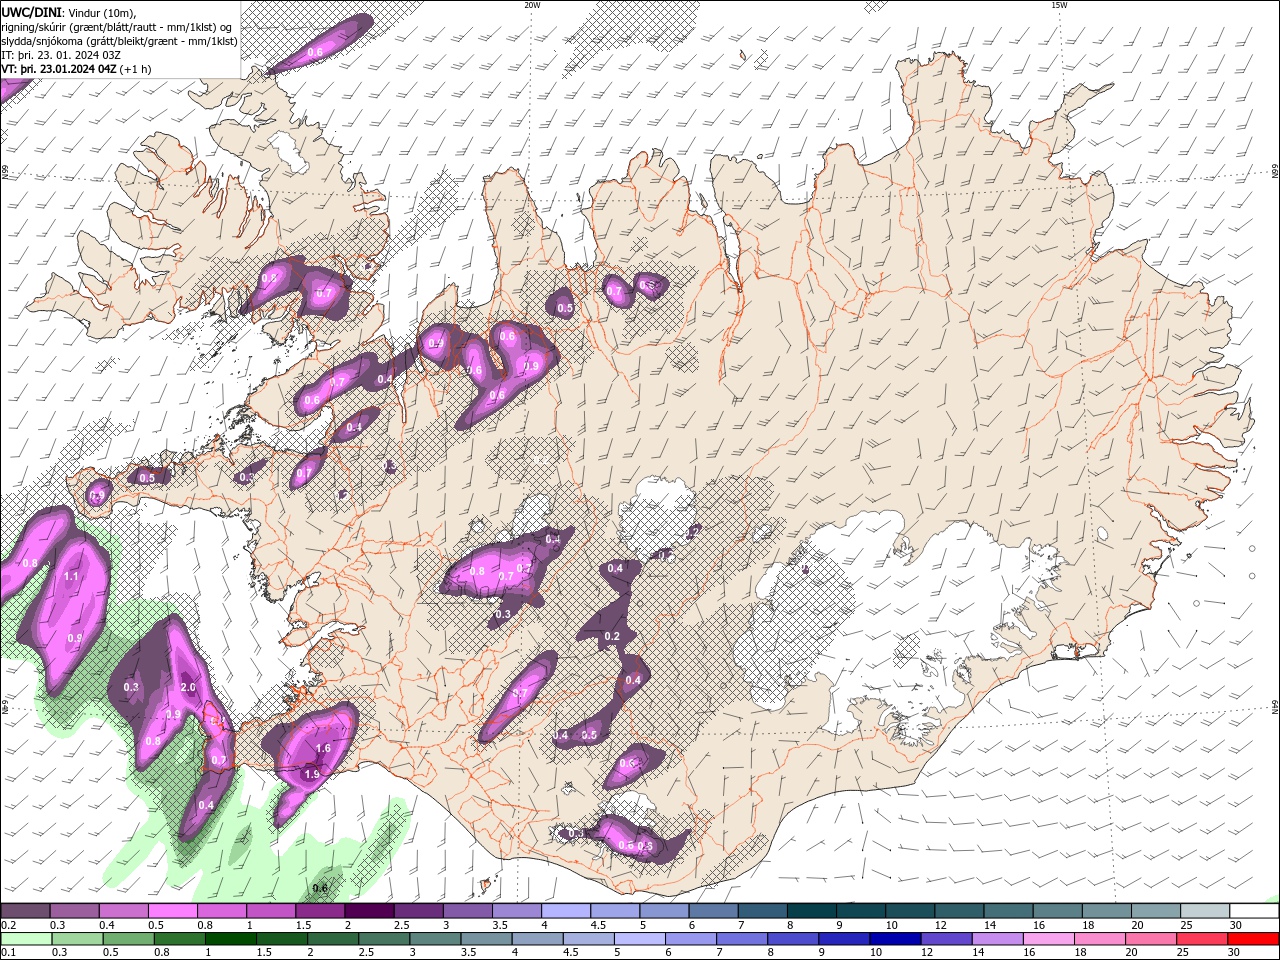The image size is (1280, 960).
Task: Pick the bright magenta swatch labeled 0.5 on snow scale
Action: tap(173, 910)
